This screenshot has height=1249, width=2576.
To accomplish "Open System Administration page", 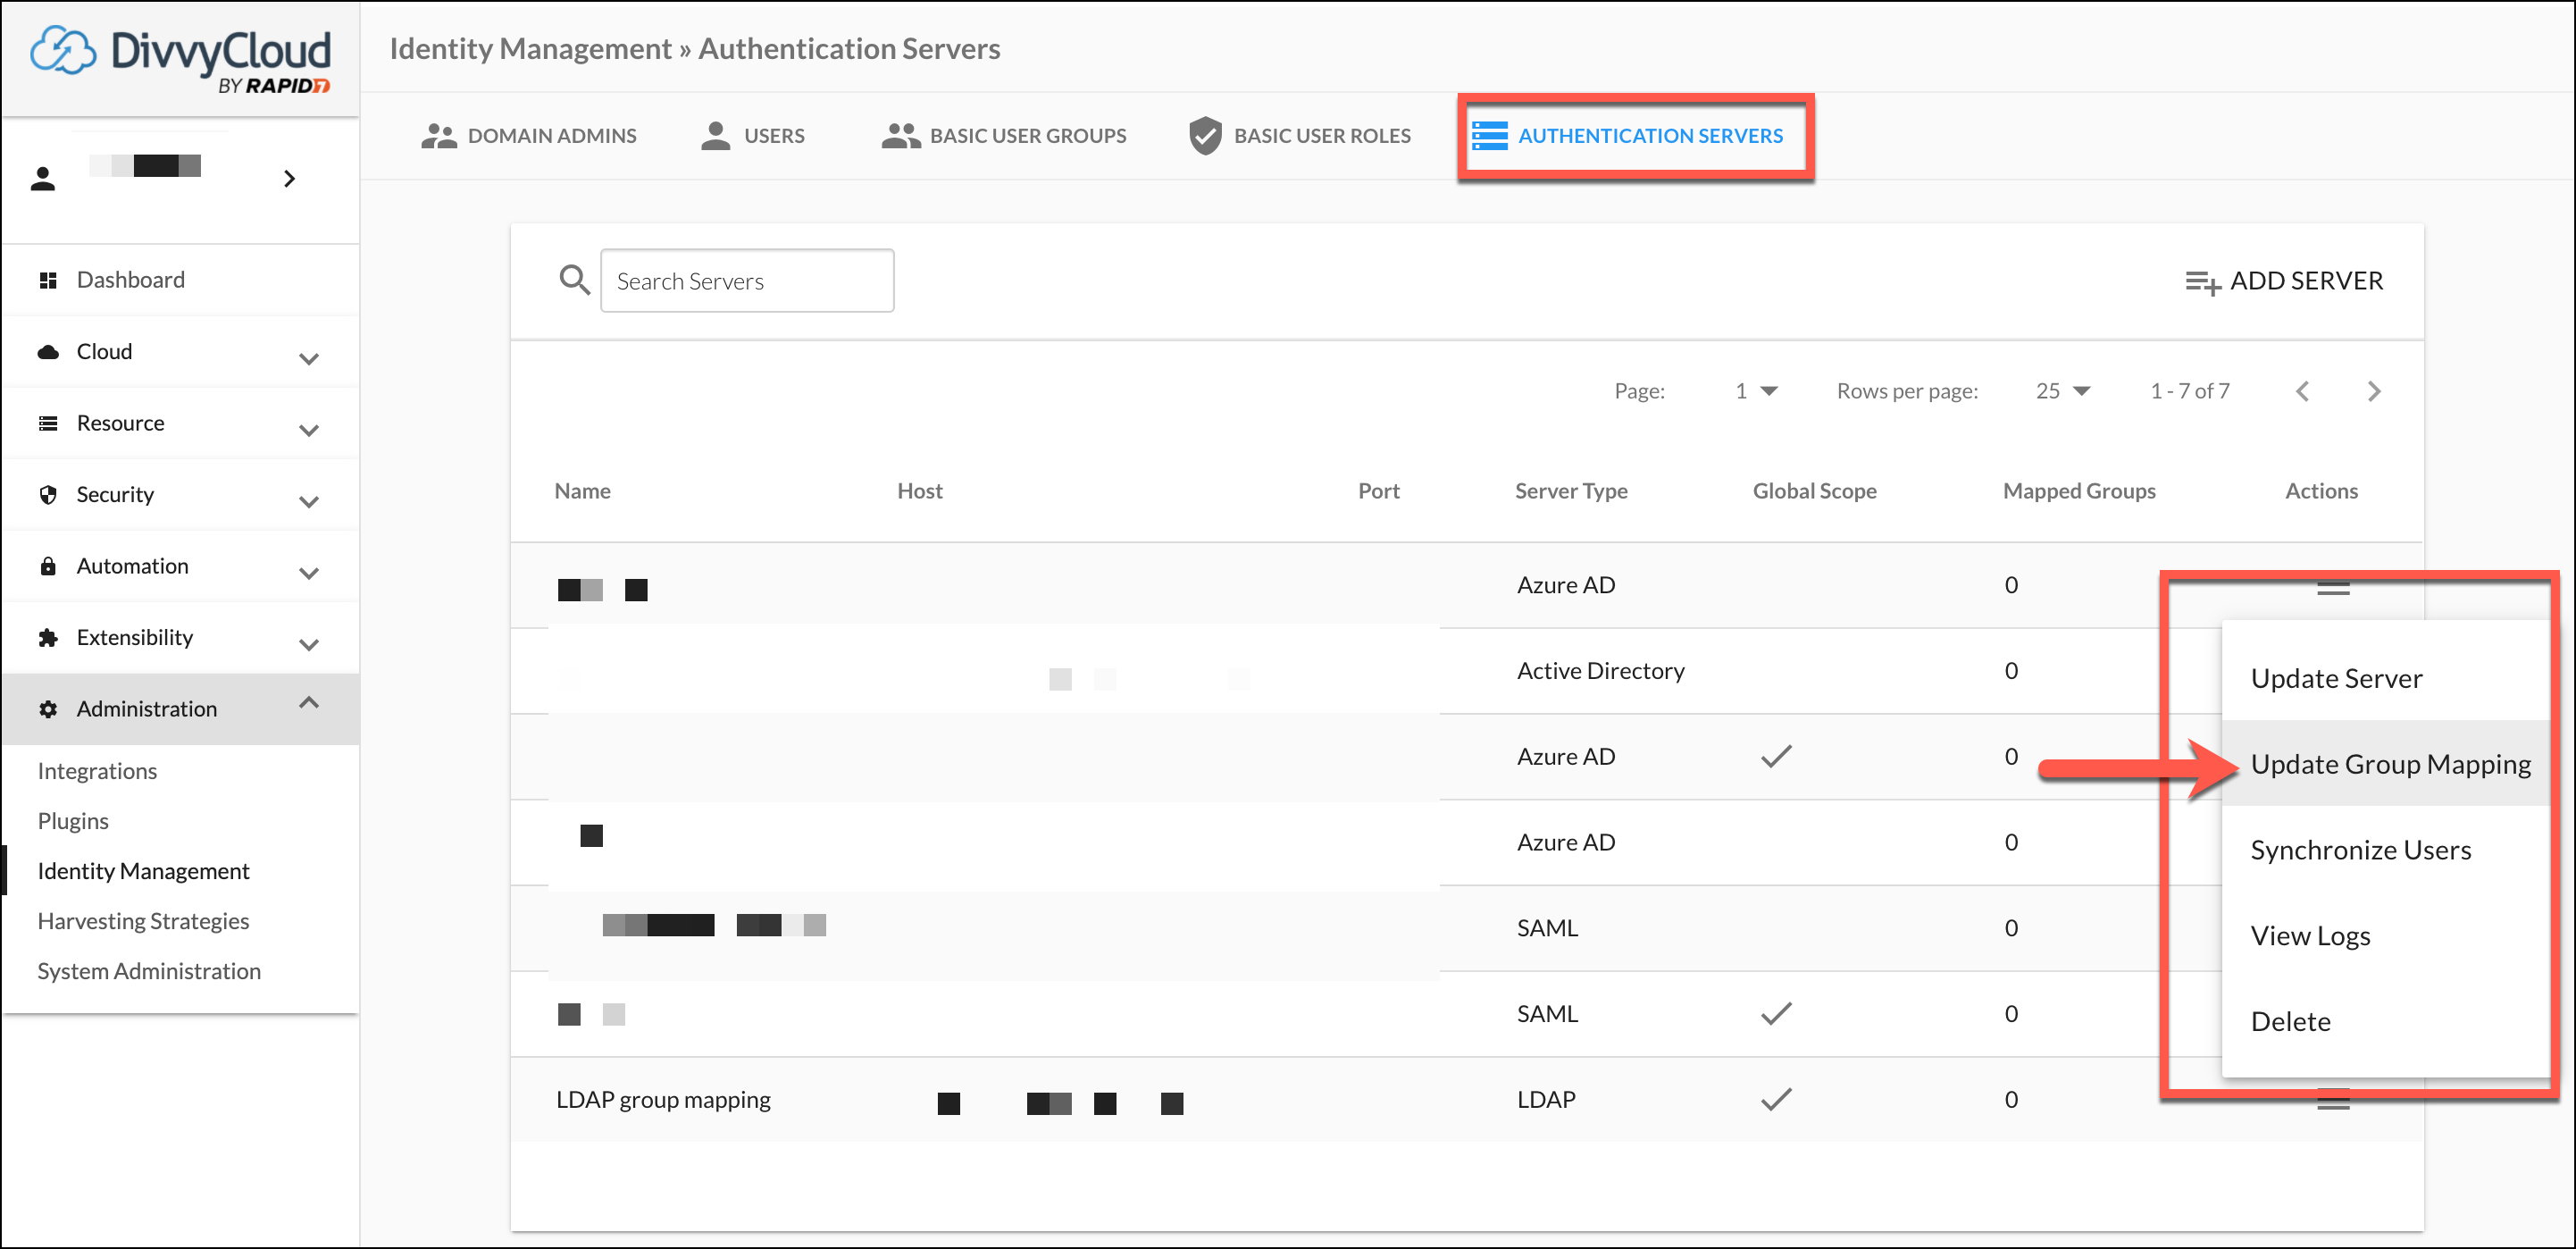I will [x=149, y=971].
